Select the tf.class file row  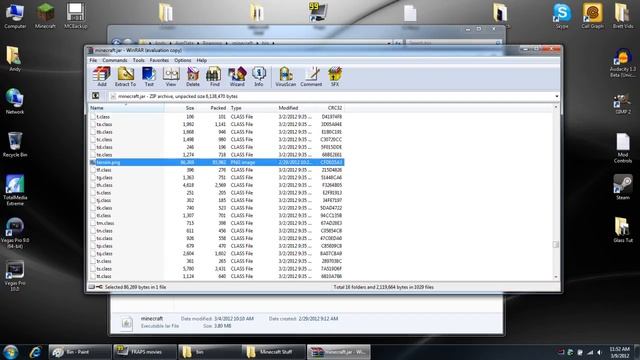pyautogui.click(x=216, y=170)
